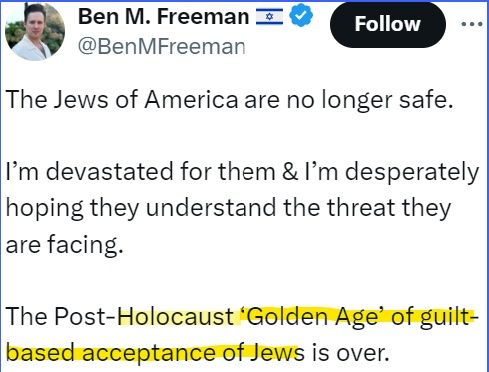Click the highlighted text 'based acceptance of Jews'
This screenshot has width=489, height=372.
[x=155, y=353]
